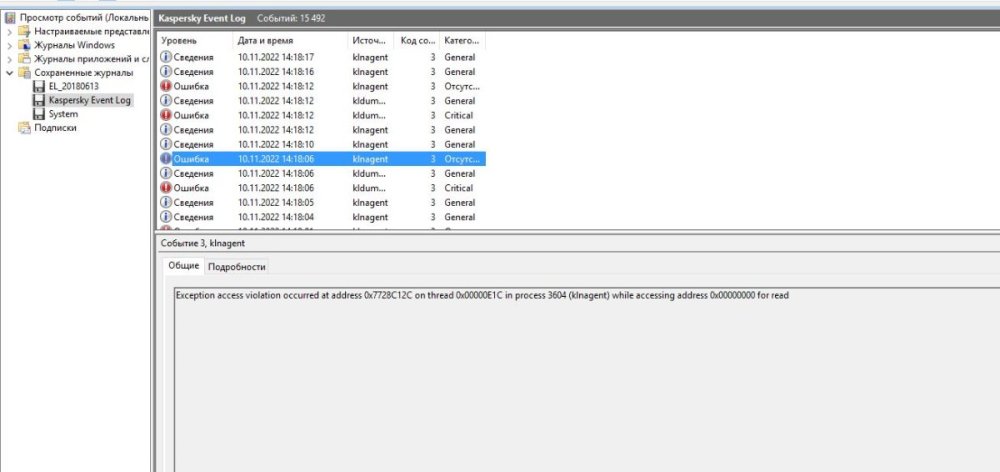This screenshot has height=472, width=1000.
Task: Click the Kaspersky Event Log title bar
Action: click(x=577, y=18)
